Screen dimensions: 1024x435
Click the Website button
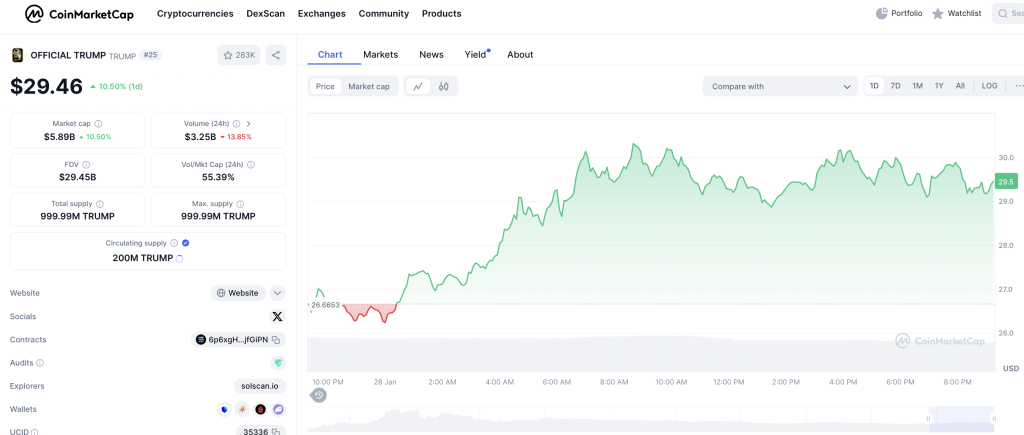(238, 293)
